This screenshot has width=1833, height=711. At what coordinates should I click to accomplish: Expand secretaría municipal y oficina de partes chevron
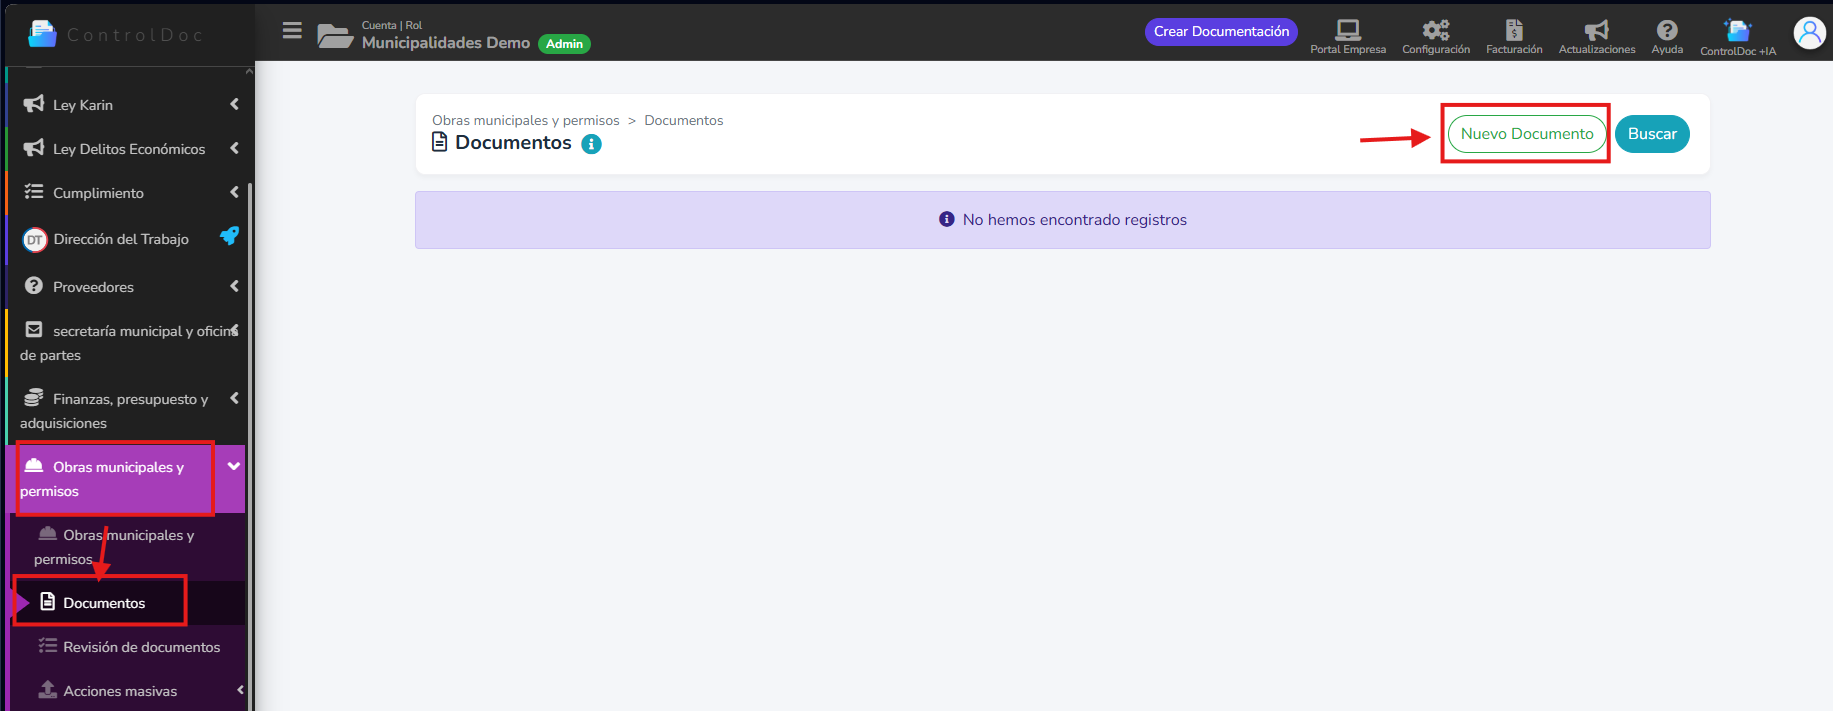coord(235,329)
